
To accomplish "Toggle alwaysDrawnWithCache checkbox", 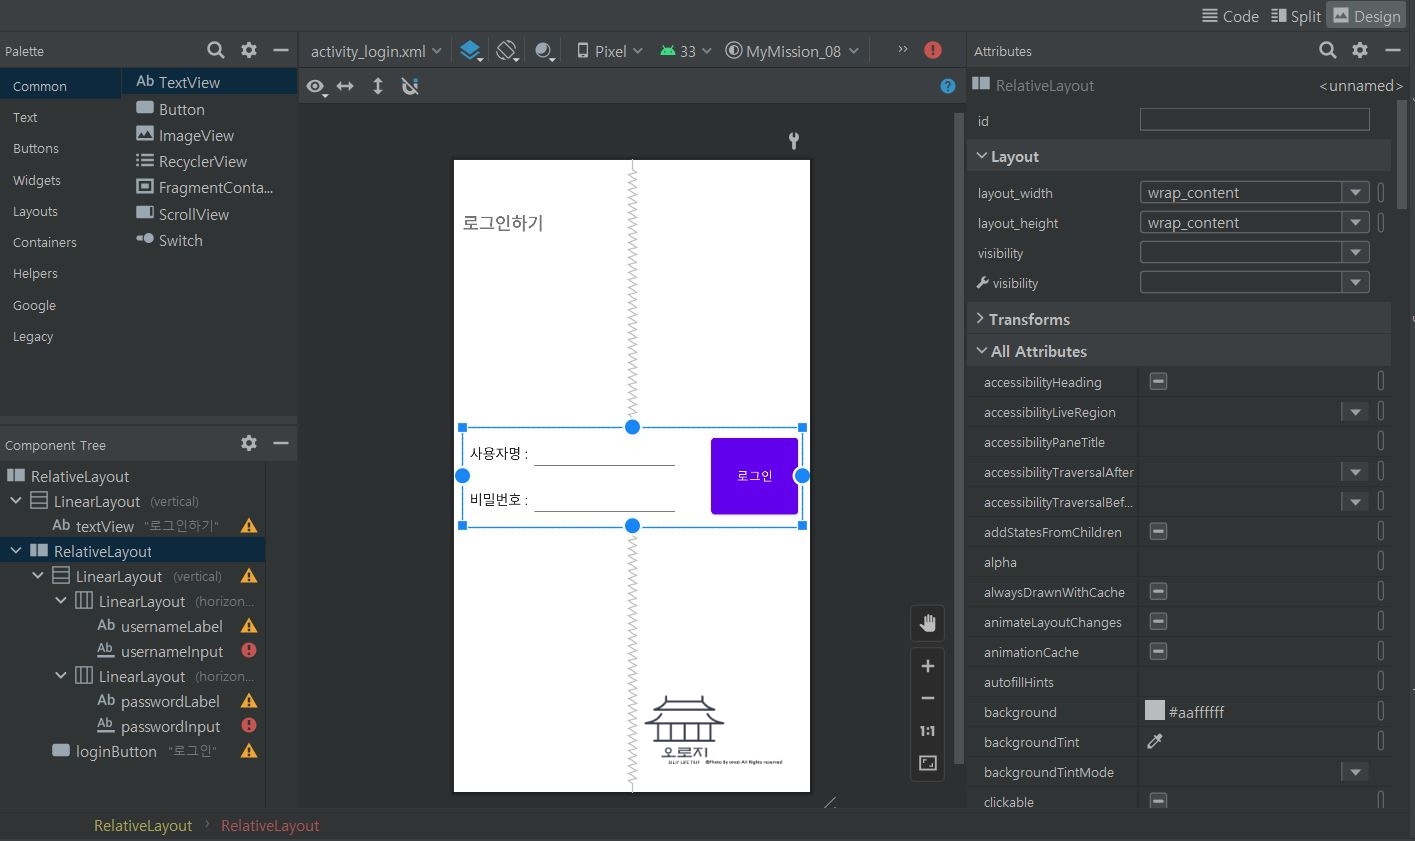I will 1158,591.
